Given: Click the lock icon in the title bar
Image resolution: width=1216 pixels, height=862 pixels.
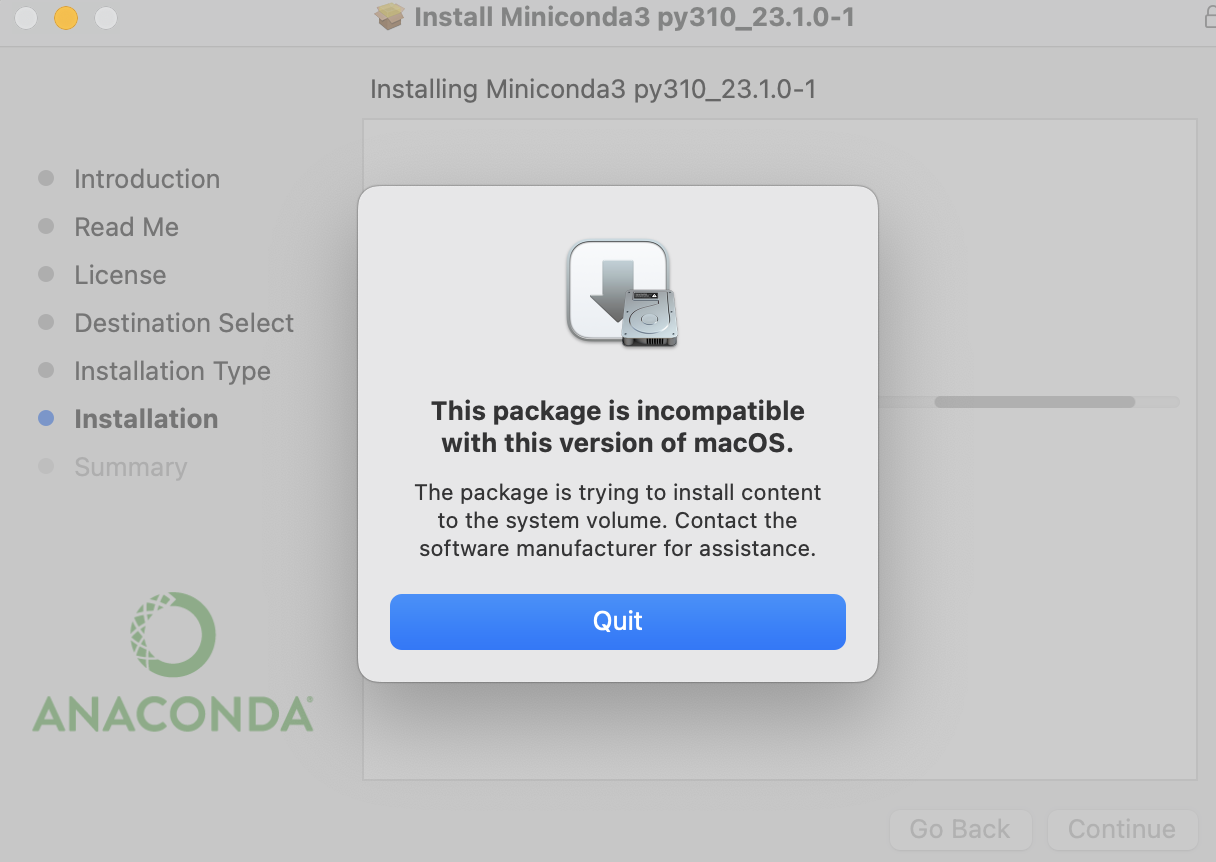Looking at the screenshot, I should (x=1207, y=18).
